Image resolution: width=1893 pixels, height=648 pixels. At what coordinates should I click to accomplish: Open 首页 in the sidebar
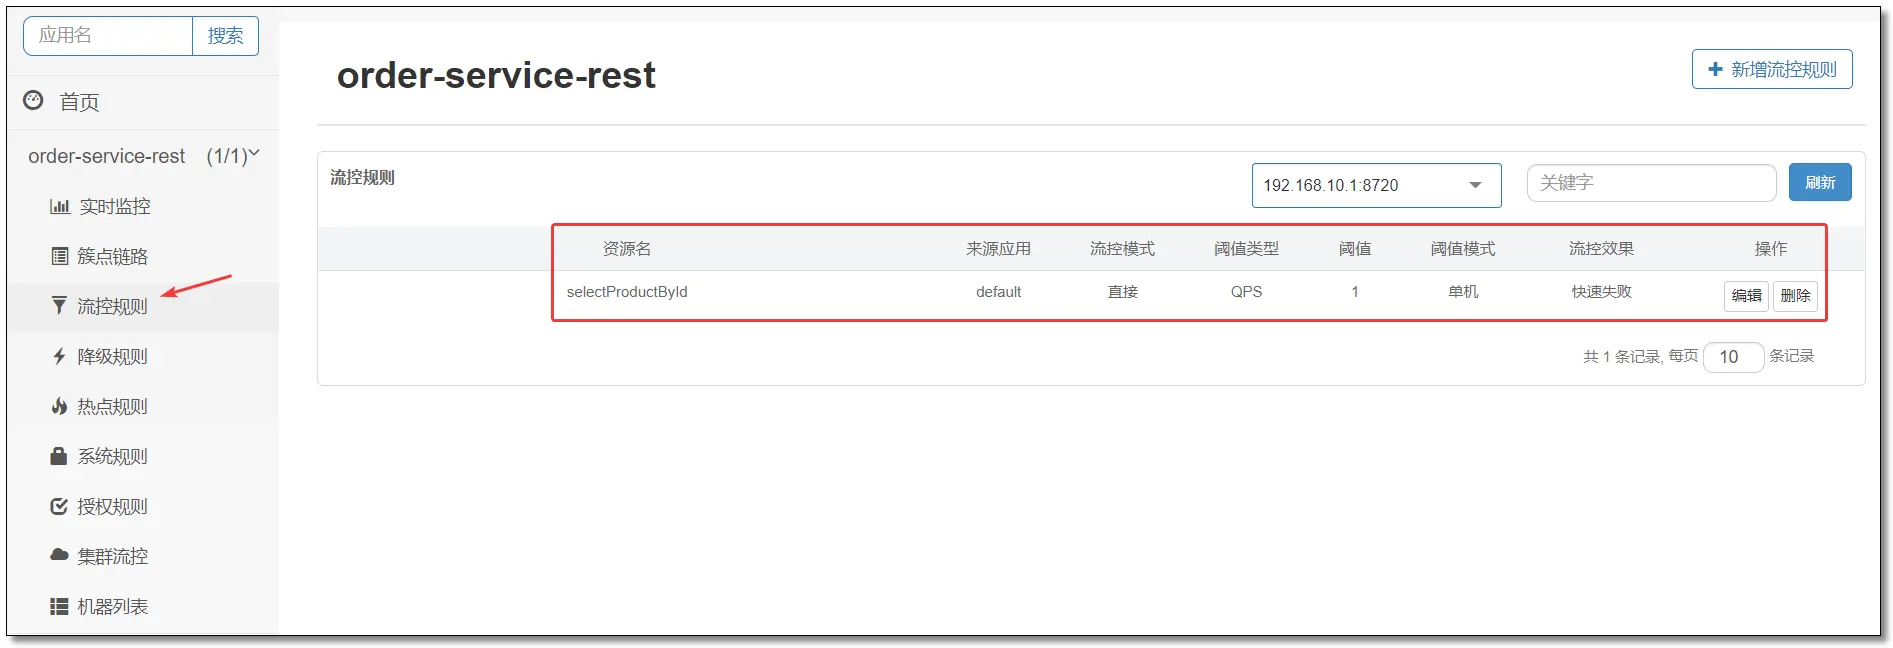coord(79,102)
